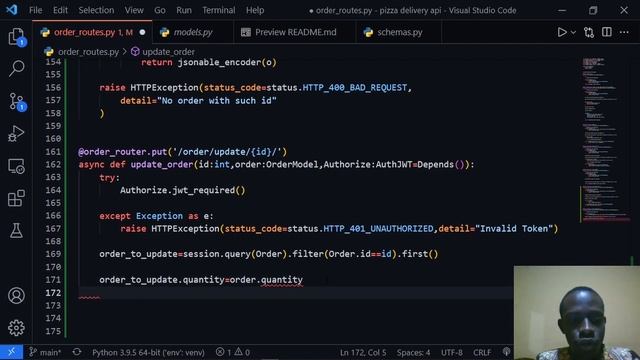Change line ending via CRLF
Screen dimensions: 640x360
pos(482,352)
